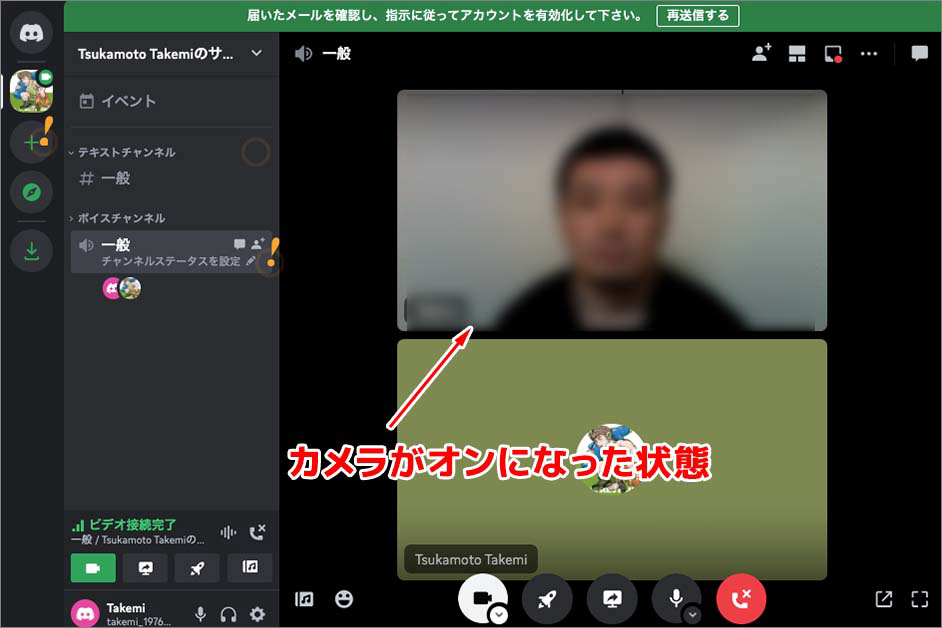Open camera options dropdown arrow
Viewport: 942px width, 628px height.
point(498,615)
